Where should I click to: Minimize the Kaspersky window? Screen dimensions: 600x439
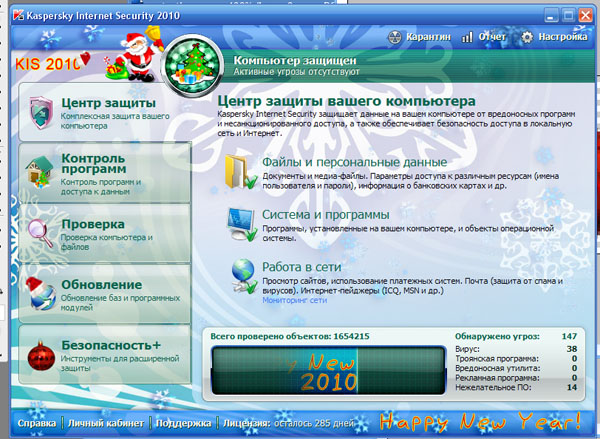551,15
